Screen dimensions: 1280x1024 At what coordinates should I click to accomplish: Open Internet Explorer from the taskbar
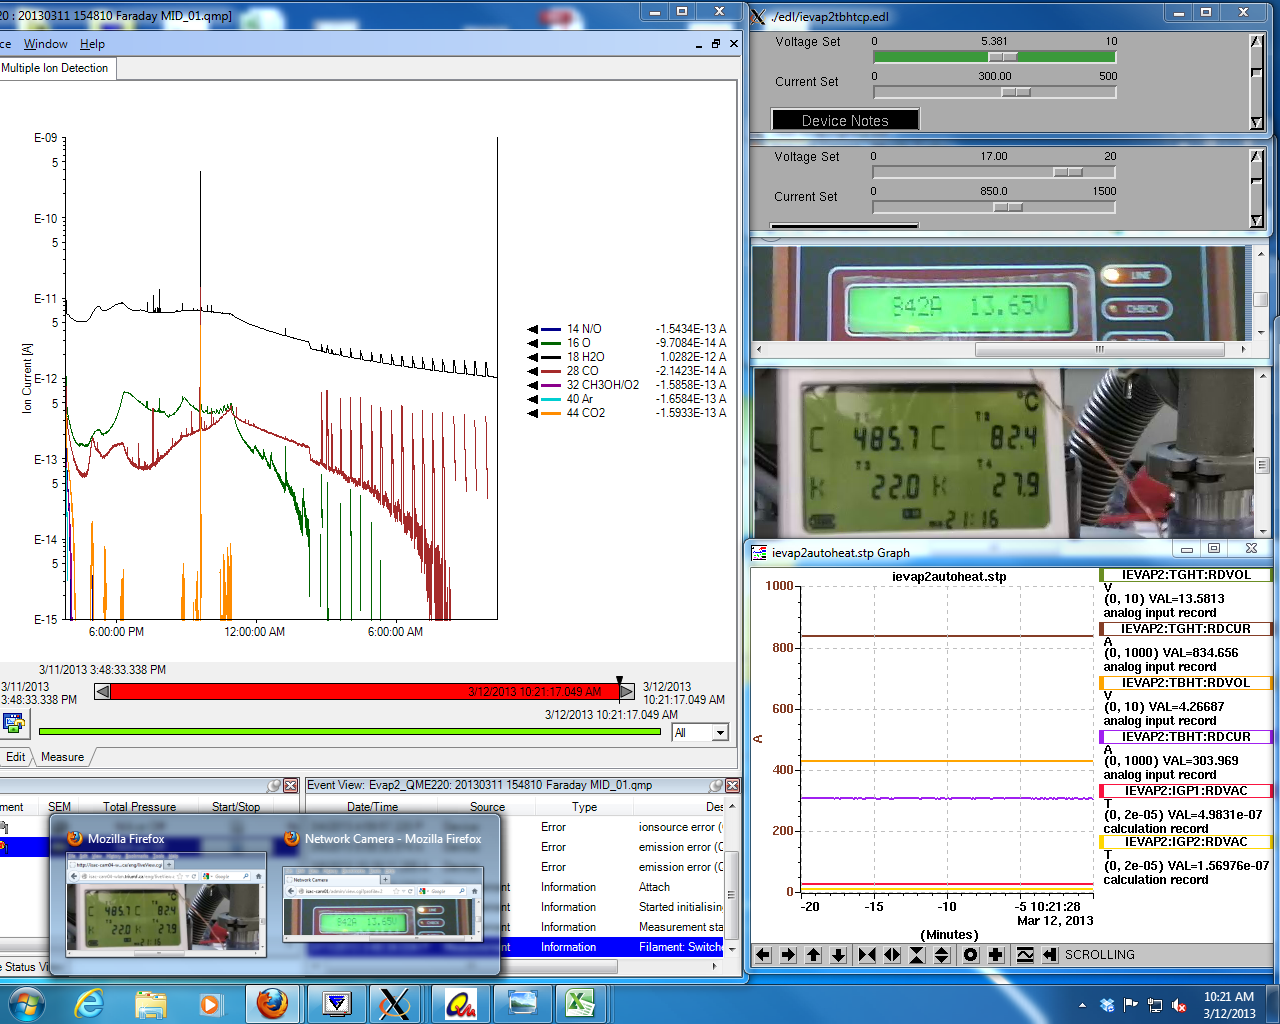[x=89, y=1003]
